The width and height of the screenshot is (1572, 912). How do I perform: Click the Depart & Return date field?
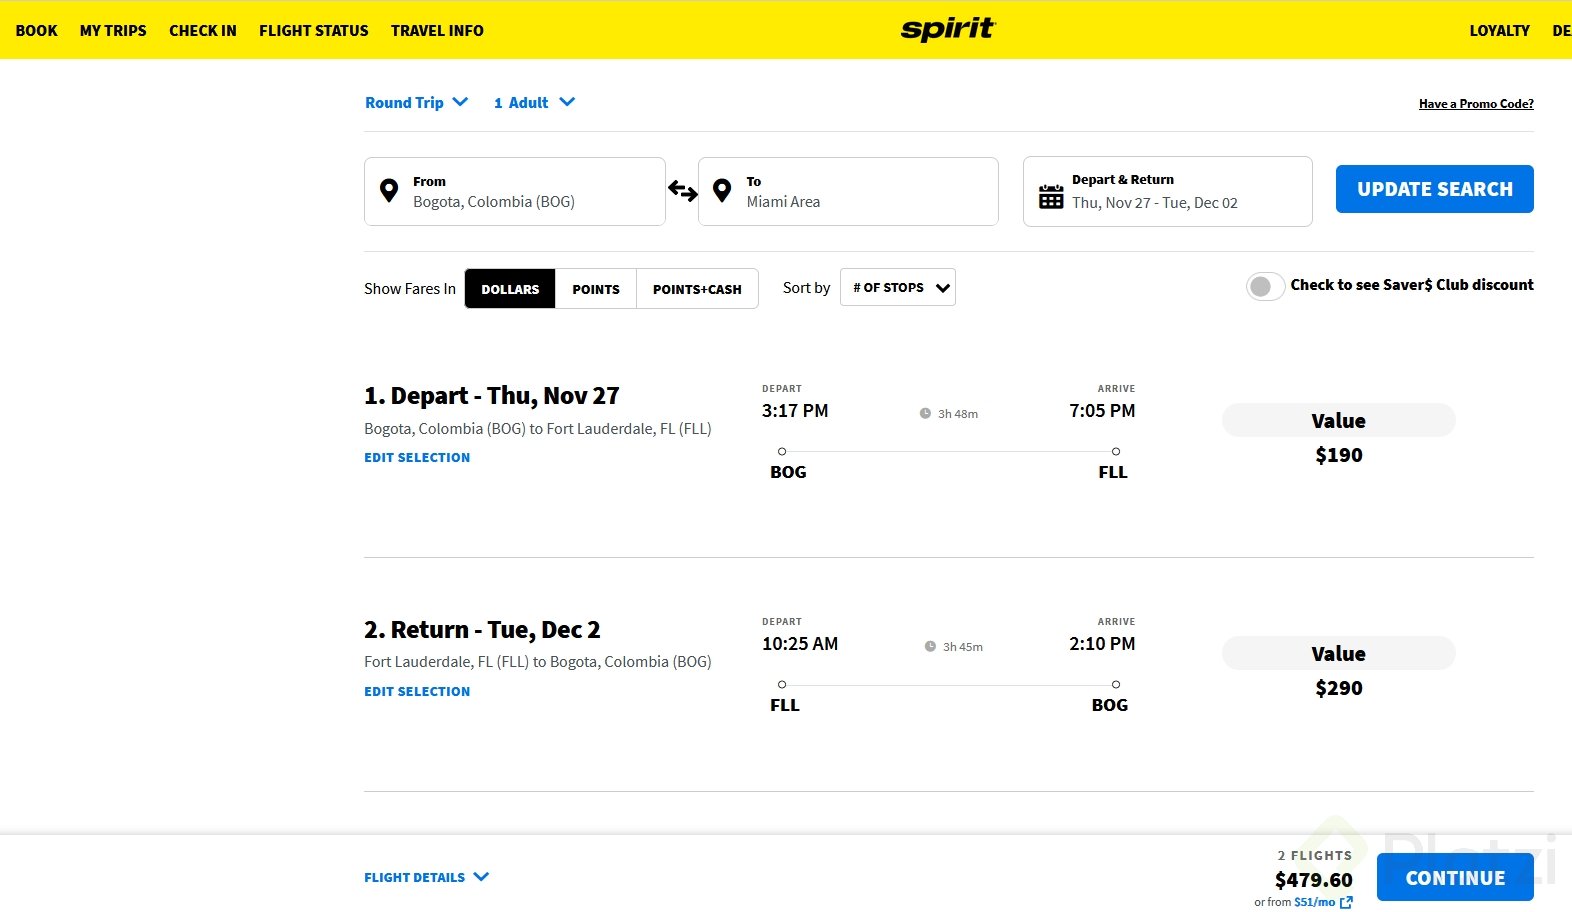tap(1167, 192)
